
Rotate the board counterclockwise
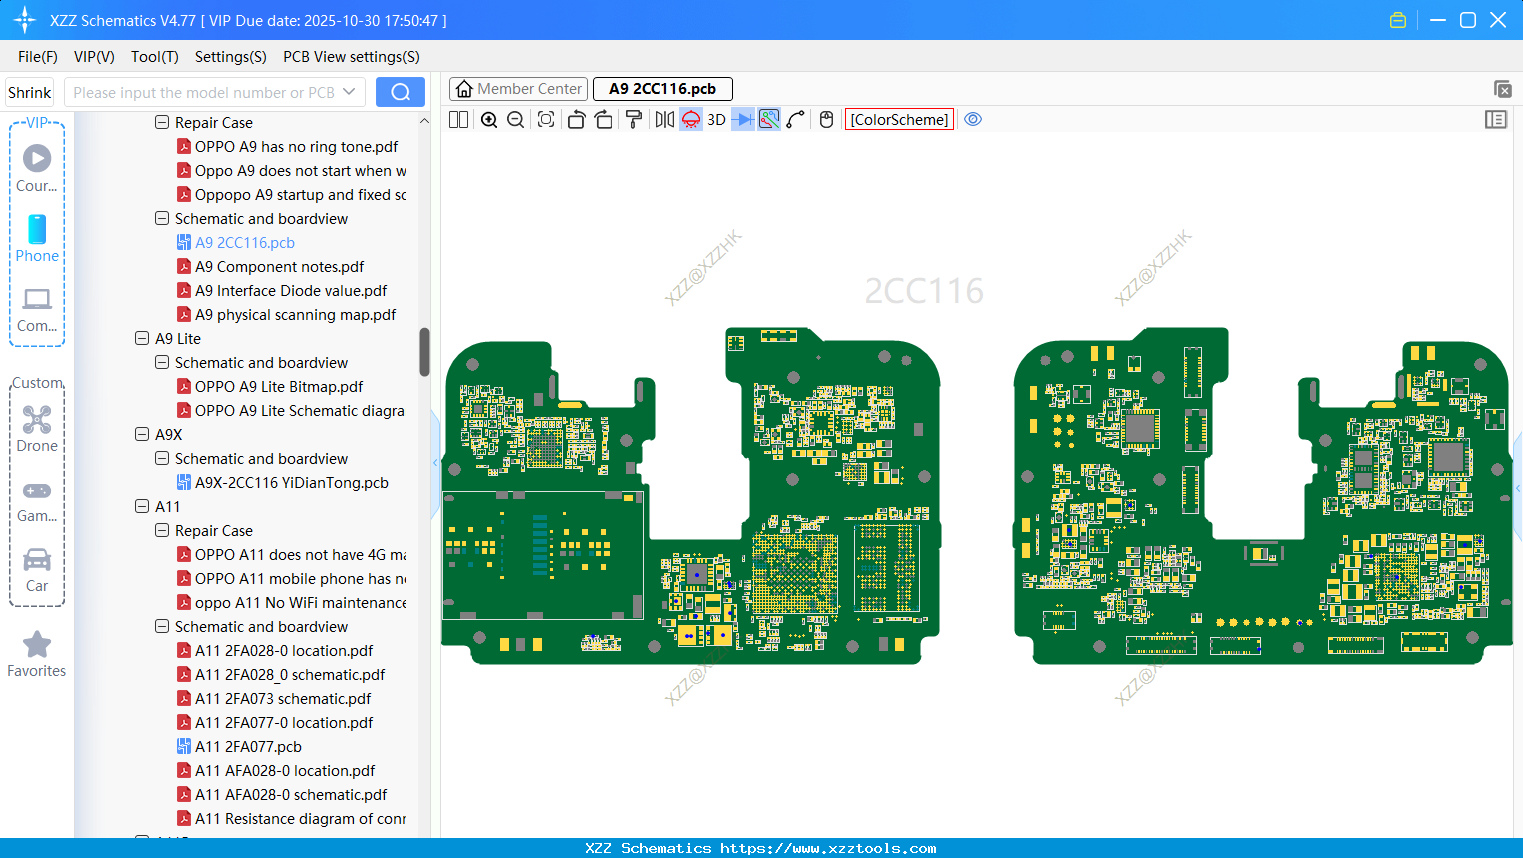click(576, 120)
